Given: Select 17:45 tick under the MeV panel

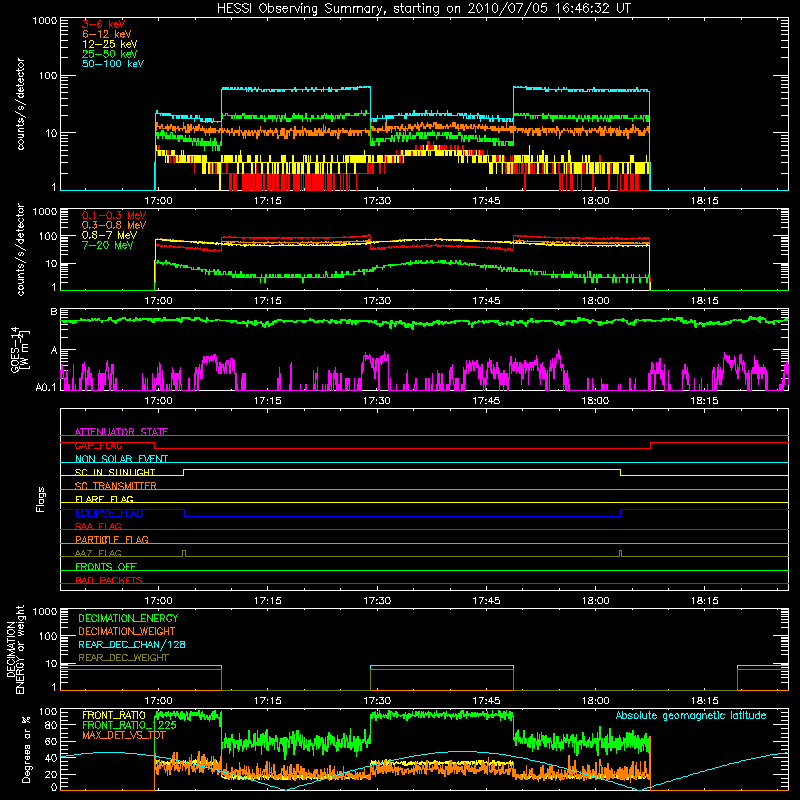Looking at the screenshot, I should pos(486,301).
